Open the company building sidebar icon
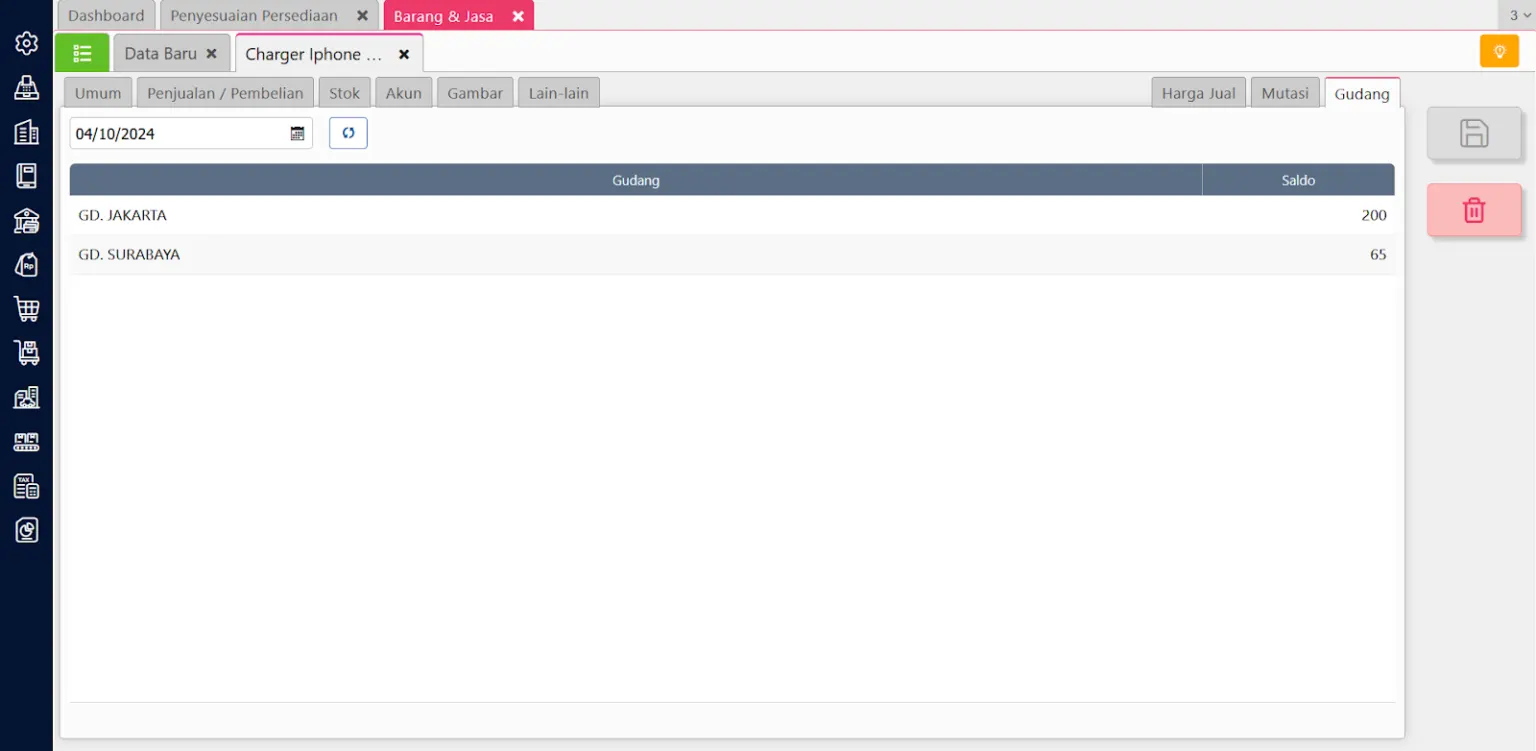 [x=27, y=132]
